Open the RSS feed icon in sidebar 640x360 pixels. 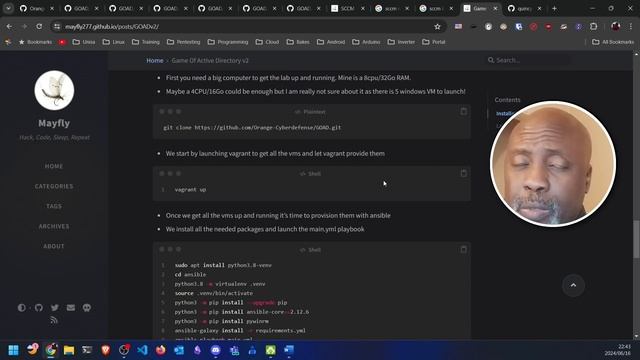[x=54, y=320]
